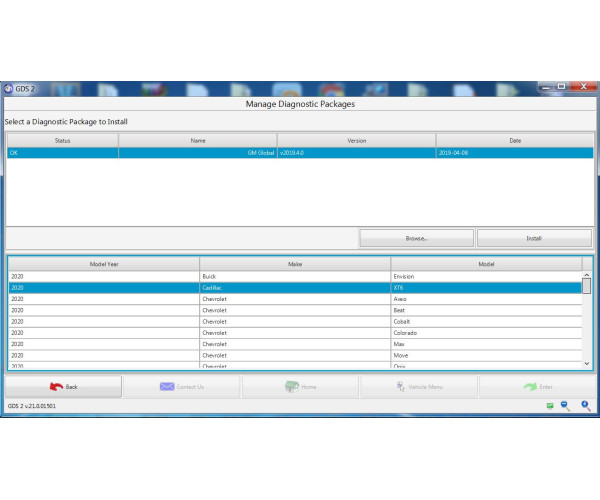Viewport: 600px width, 500px height.
Task: Install the selected diagnostic package
Action: point(534,238)
